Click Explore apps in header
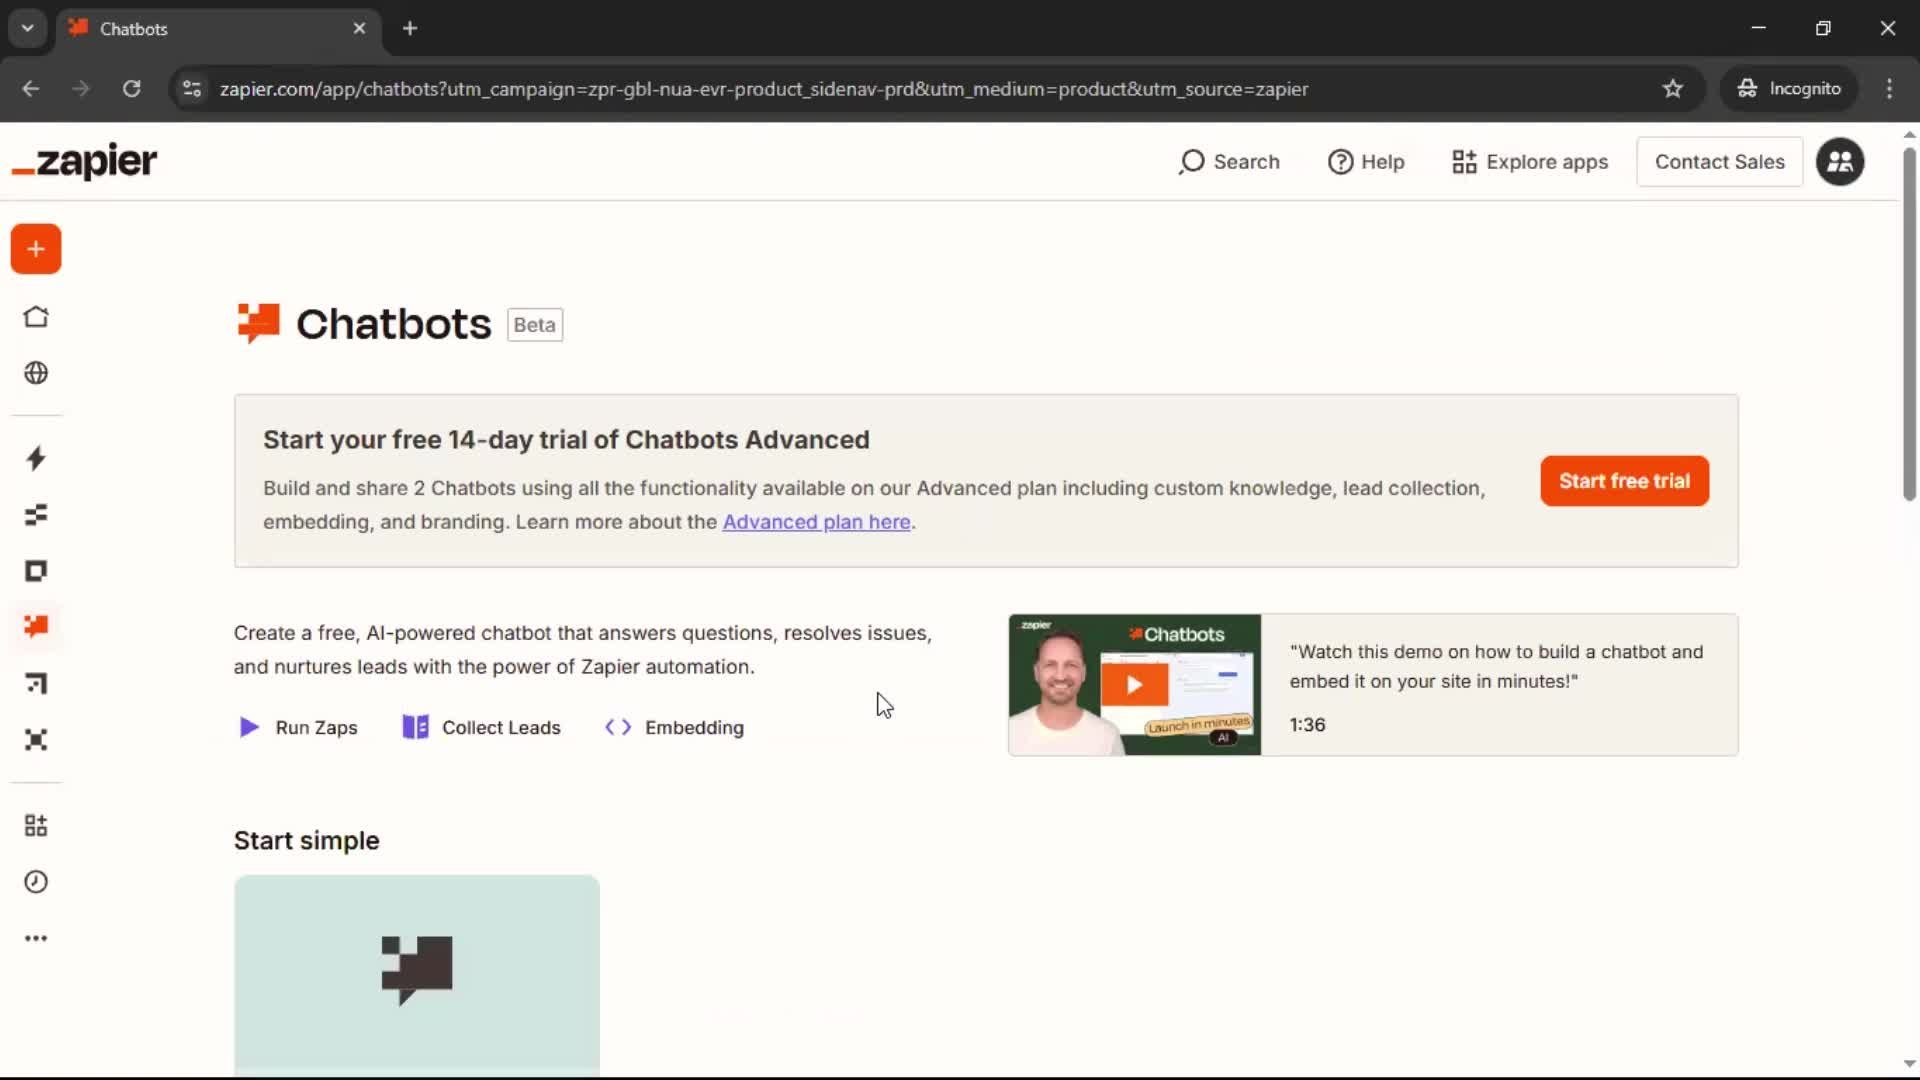The height and width of the screenshot is (1080, 1920). (x=1530, y=162)
